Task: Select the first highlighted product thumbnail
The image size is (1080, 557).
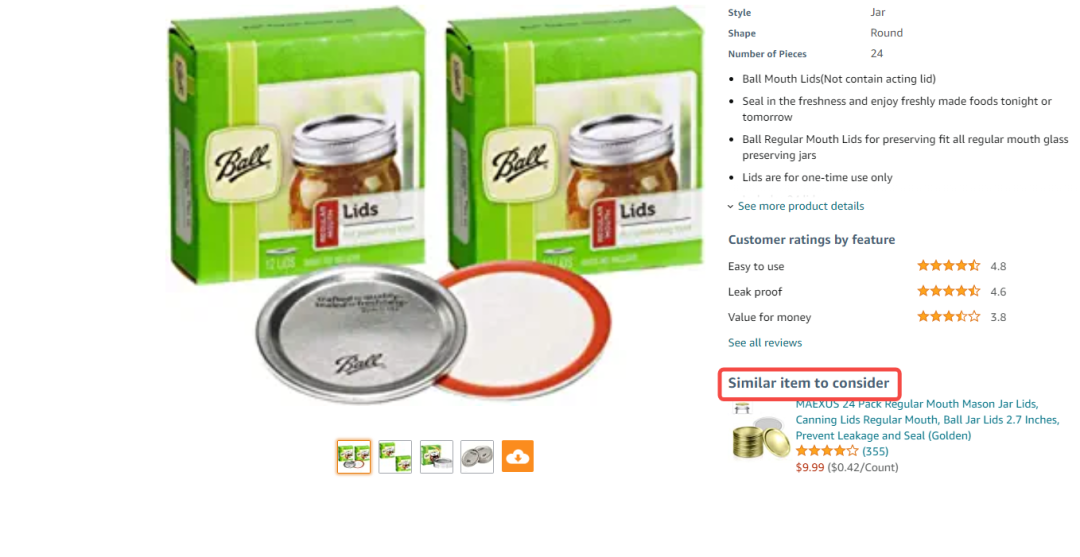Action: click(354, 456)
